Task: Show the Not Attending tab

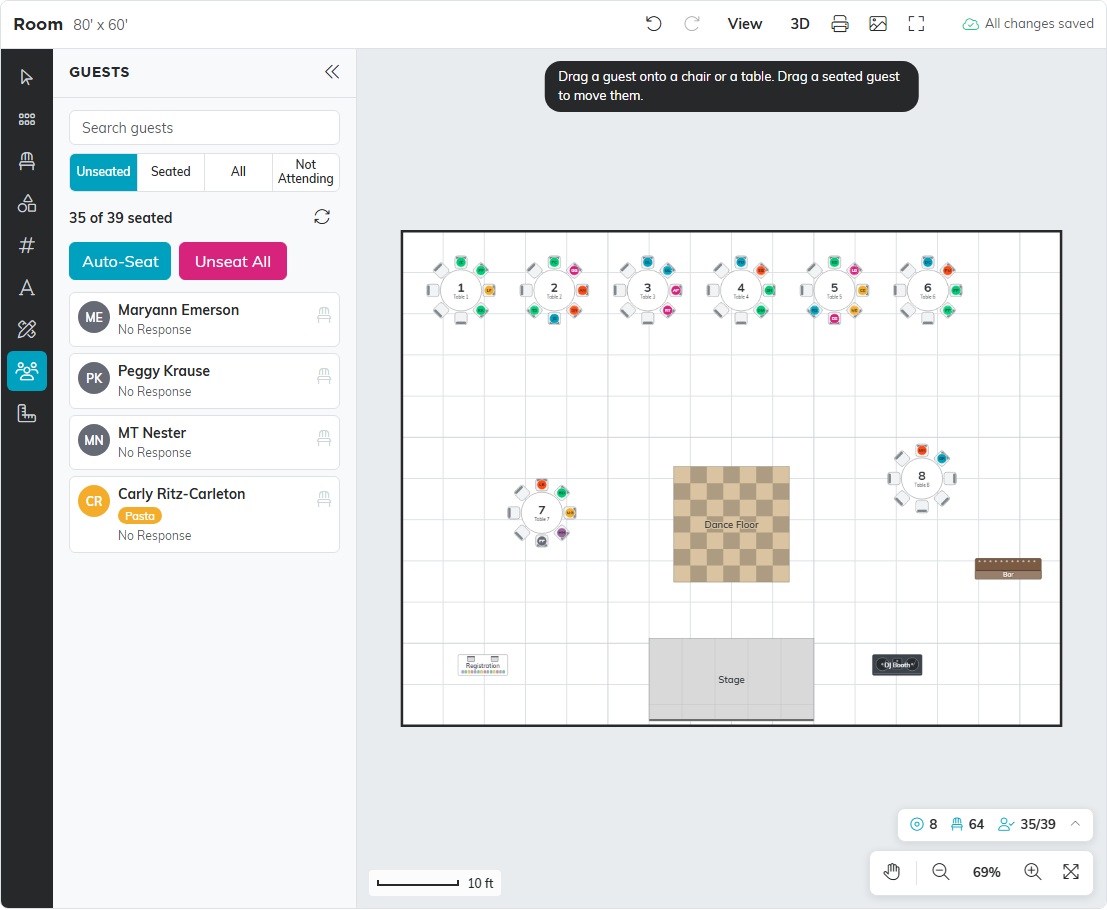Action: (x=306, y=172)
